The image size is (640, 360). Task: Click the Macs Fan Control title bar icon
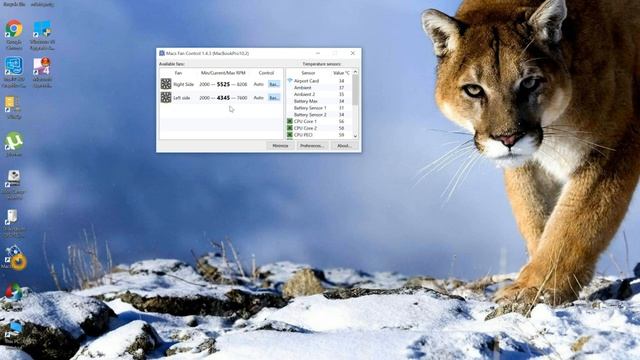click(x=162, y=53)
